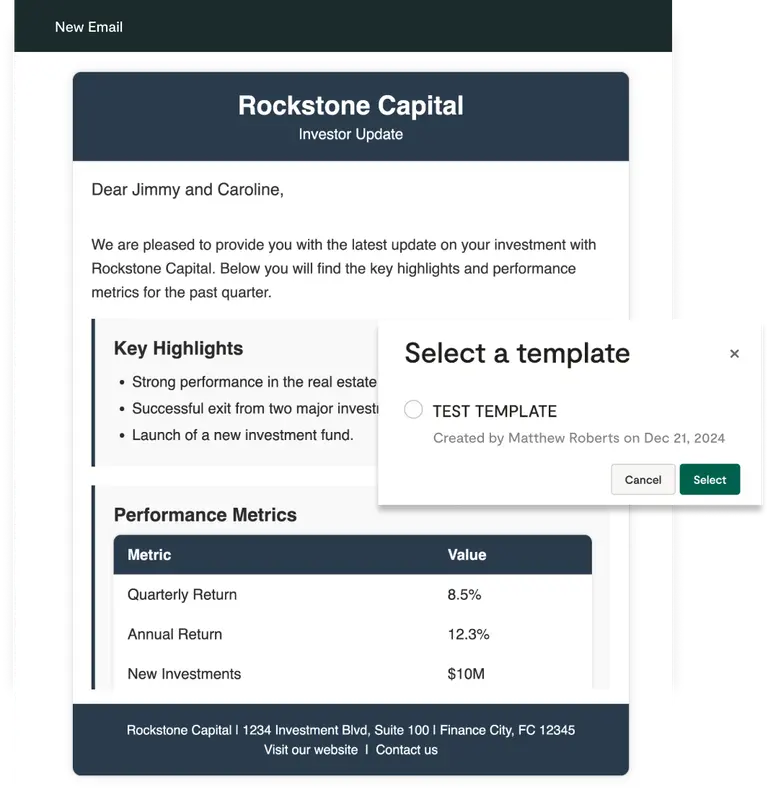Click the 12.3% Annual Return value
Image resolution: width=768 pixels, height=789 pixels.
(x=467, y=634)
